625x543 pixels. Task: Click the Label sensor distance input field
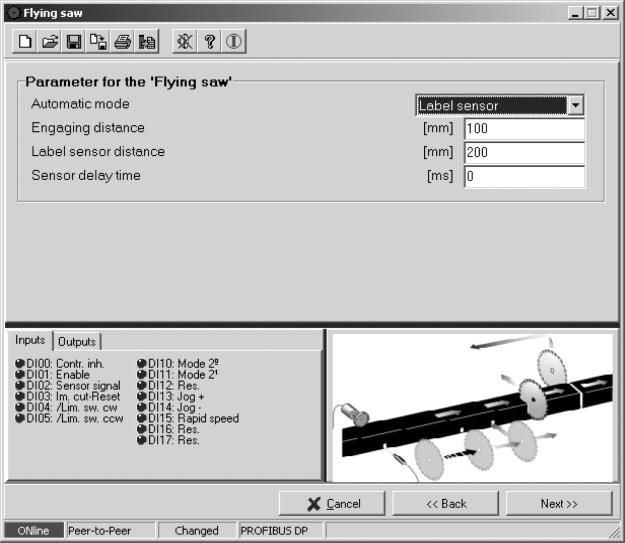tap(525, 153)
